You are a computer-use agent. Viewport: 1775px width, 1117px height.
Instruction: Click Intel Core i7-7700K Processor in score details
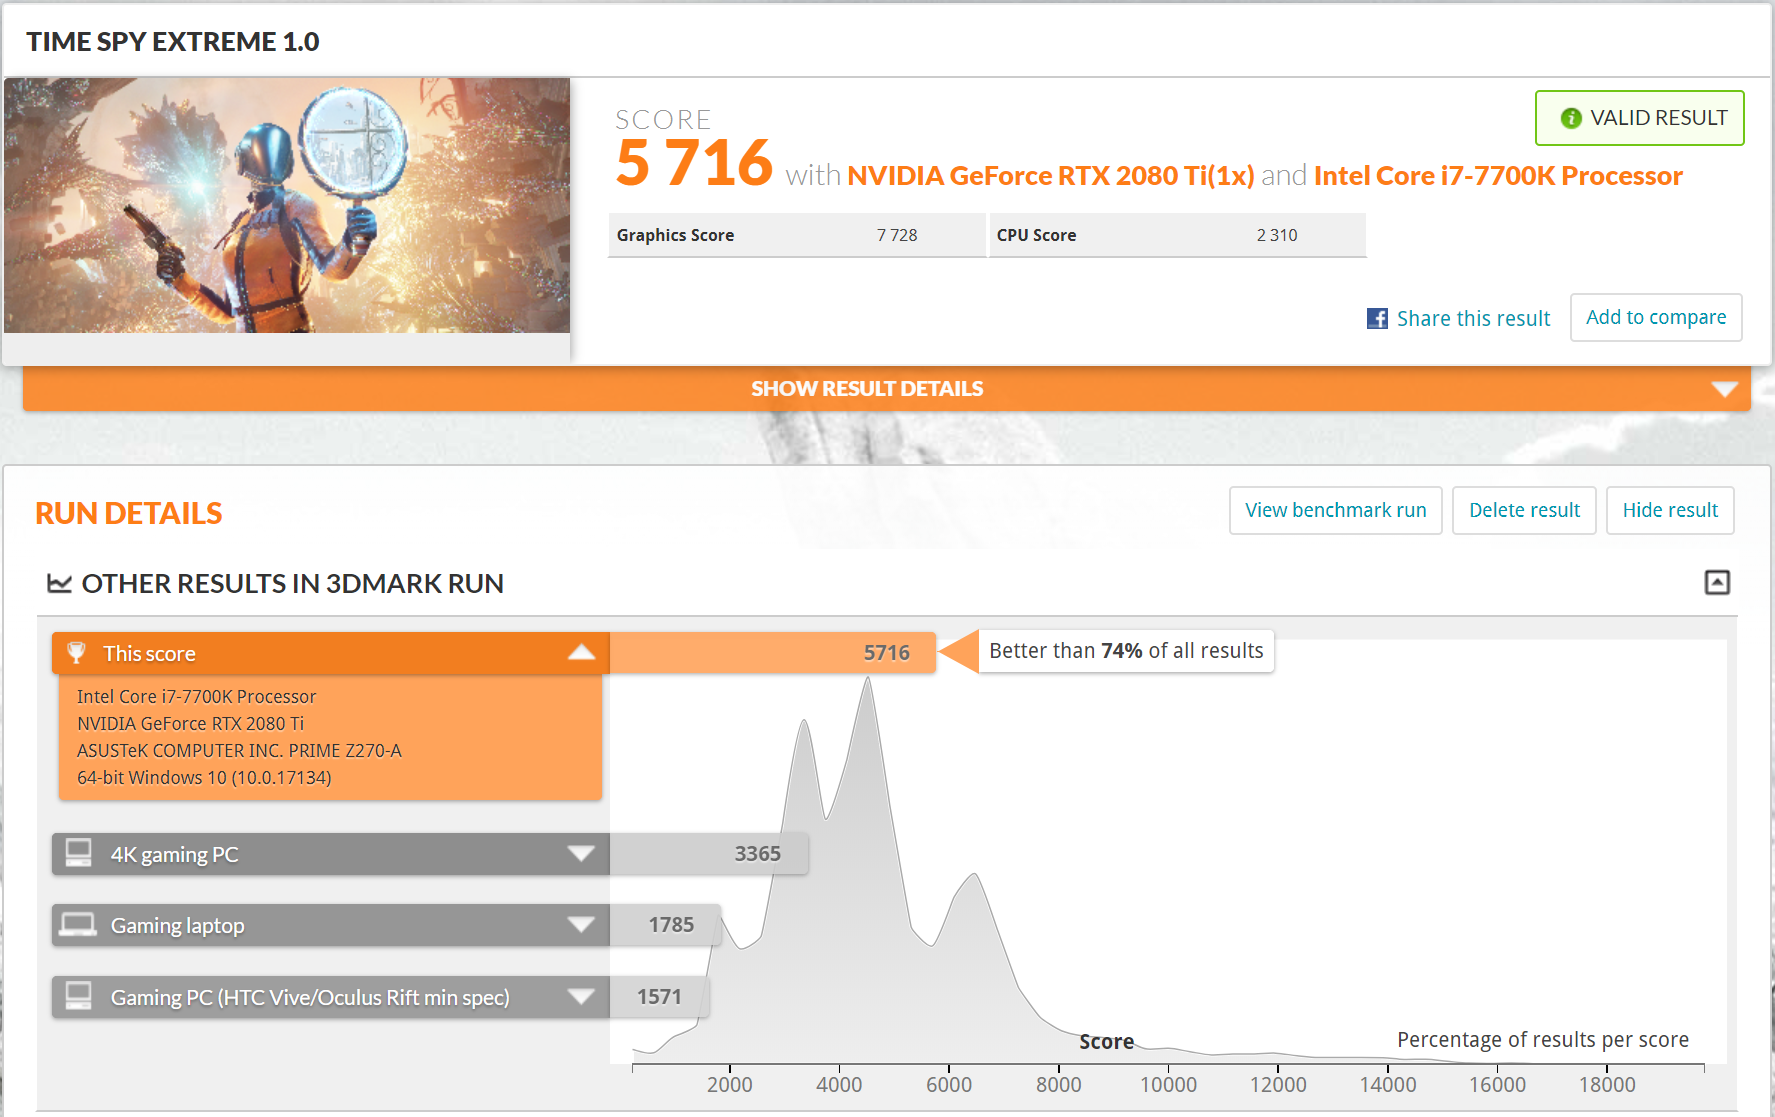(x=196, y=696)
